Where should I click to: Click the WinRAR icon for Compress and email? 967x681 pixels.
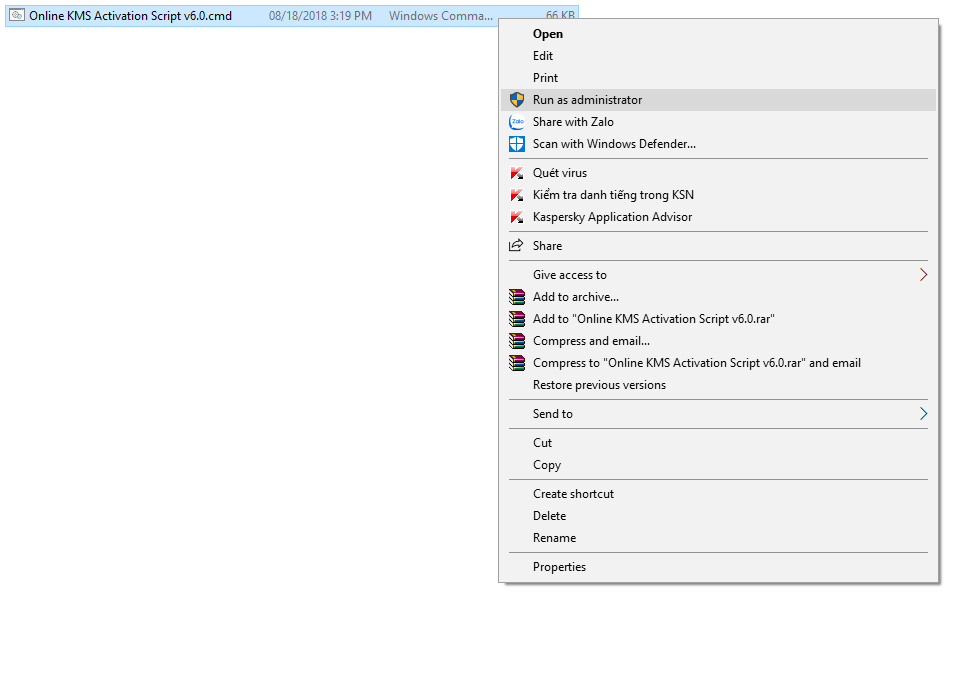point(516,340)
